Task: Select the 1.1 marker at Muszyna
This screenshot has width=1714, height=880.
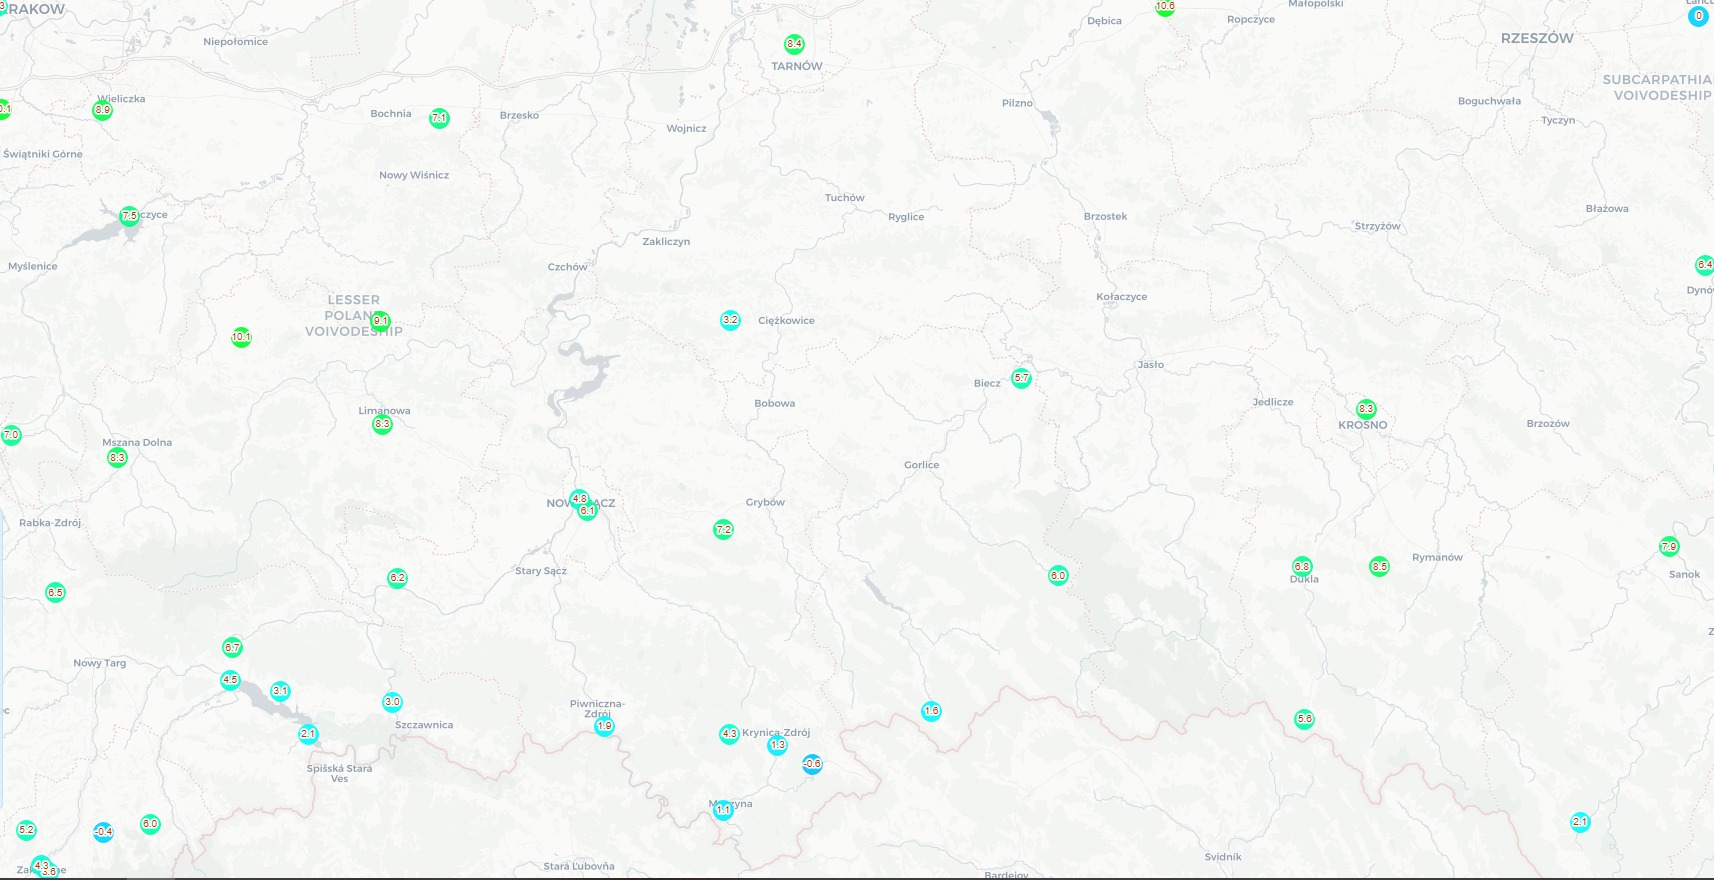Action: [x=723, y=810]
